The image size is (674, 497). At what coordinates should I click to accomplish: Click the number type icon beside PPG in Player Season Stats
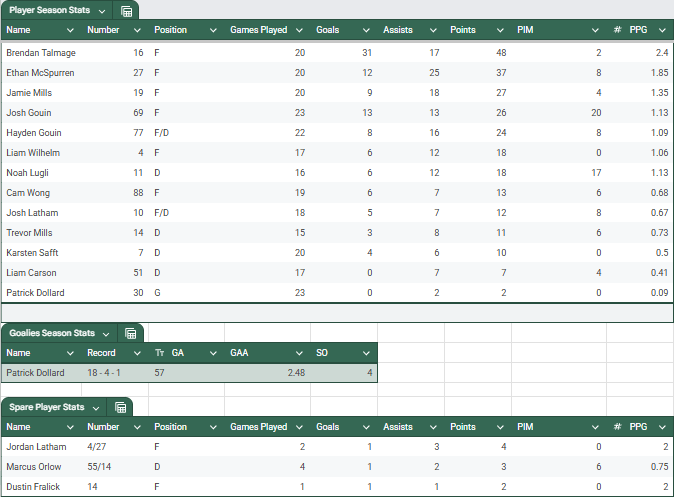tap(617, 30)
